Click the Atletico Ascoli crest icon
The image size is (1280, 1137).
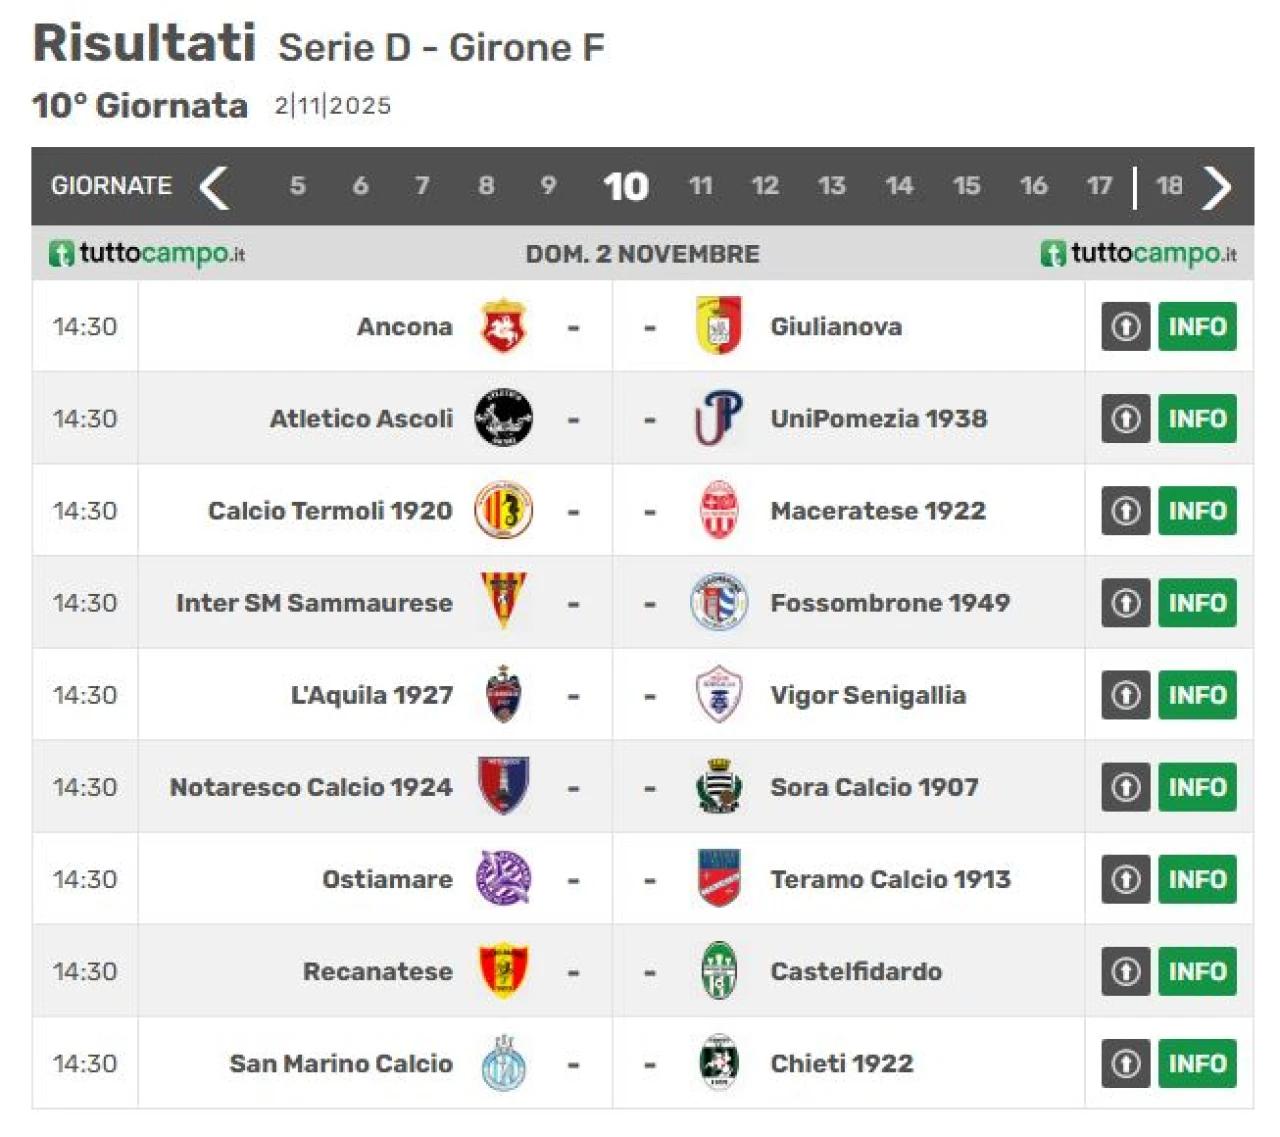(503, 418)
